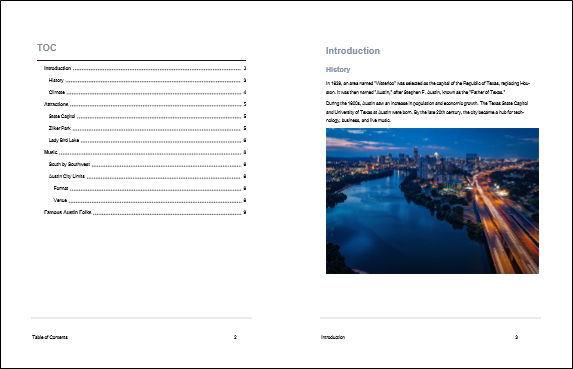Go to the Attractions TOC entry
The width and height of the screenshot is (573, 369).
tap(145, 104)
